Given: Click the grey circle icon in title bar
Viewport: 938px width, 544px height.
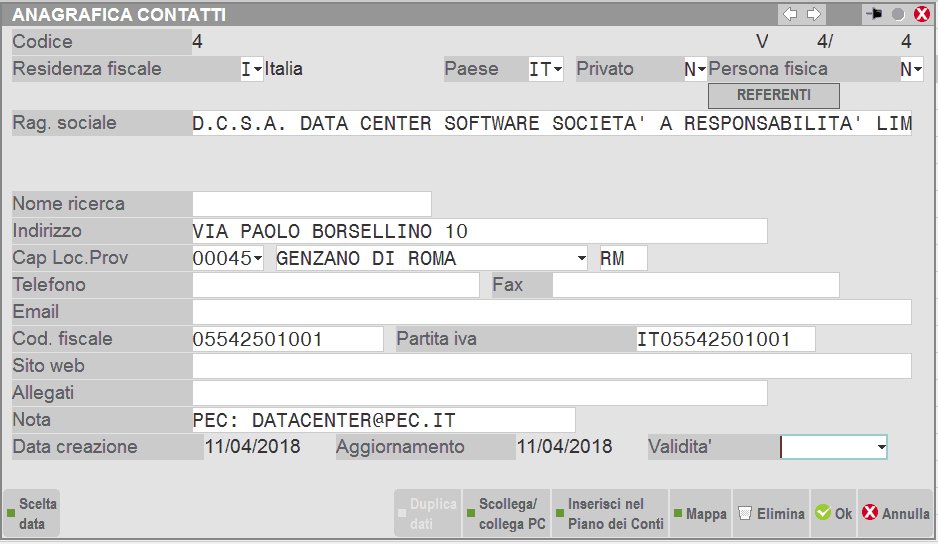Looking at the screenshot, I should 898,15.
